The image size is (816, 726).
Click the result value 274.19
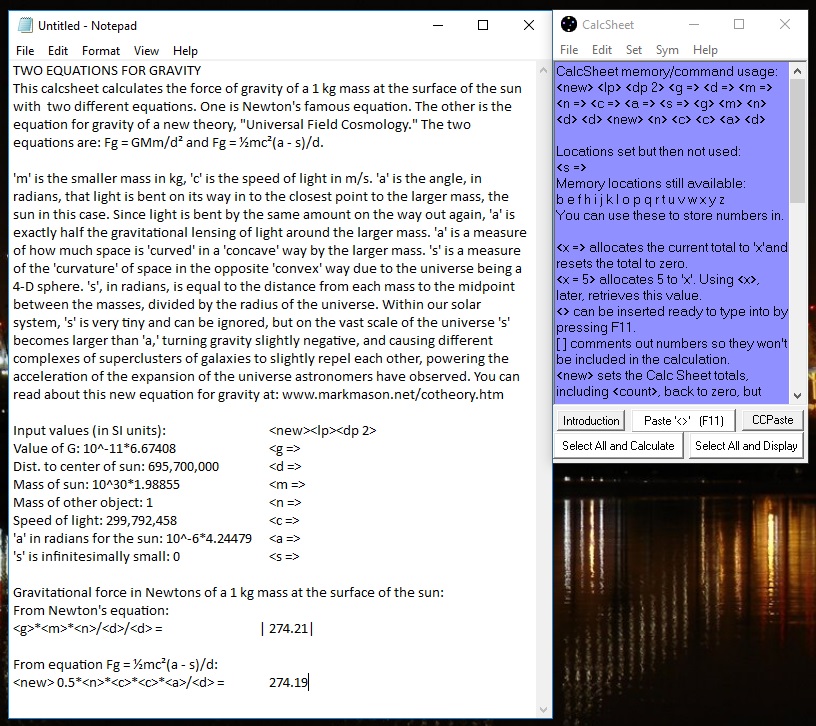[x=288, y=683]
